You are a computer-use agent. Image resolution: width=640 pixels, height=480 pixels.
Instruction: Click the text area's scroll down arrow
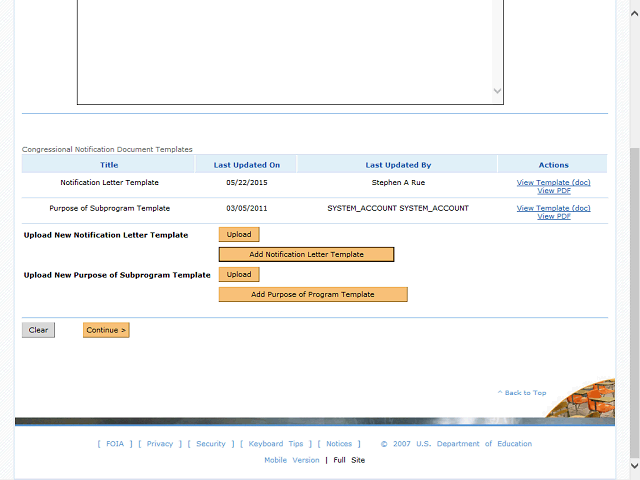click(498, 91)
